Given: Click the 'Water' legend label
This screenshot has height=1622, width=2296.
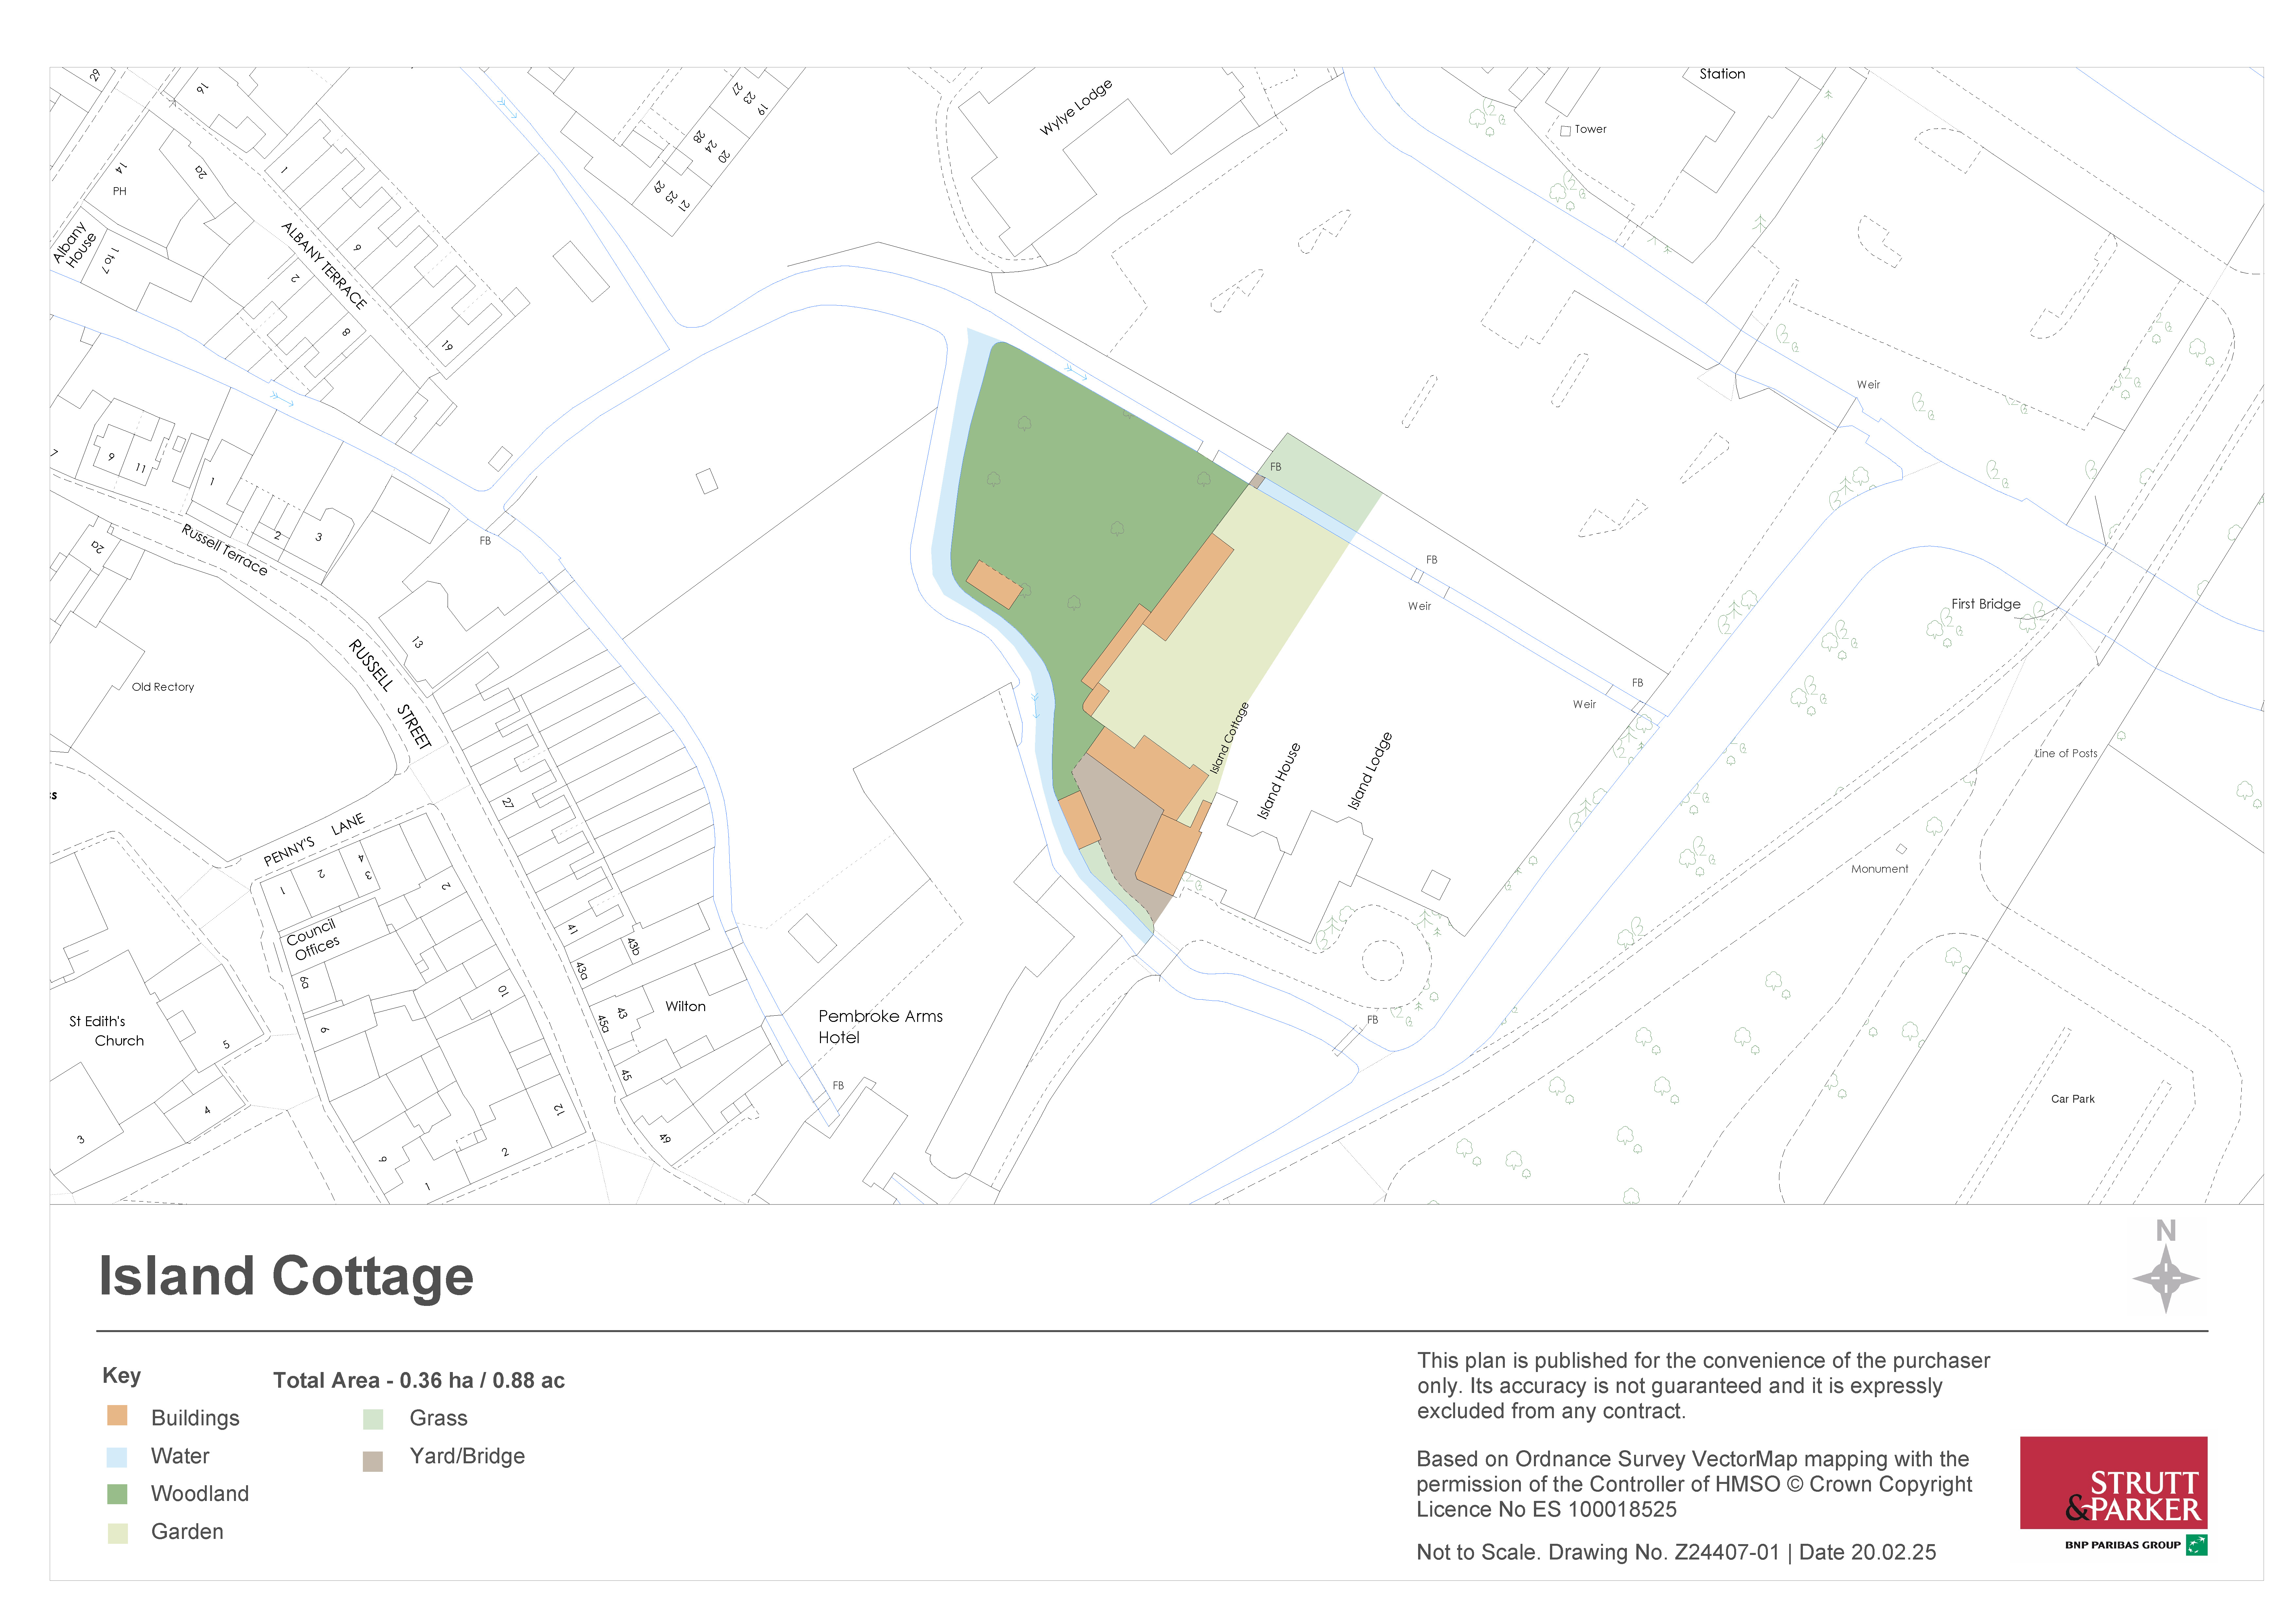Looking at the screenshot, I should 180,1456.
